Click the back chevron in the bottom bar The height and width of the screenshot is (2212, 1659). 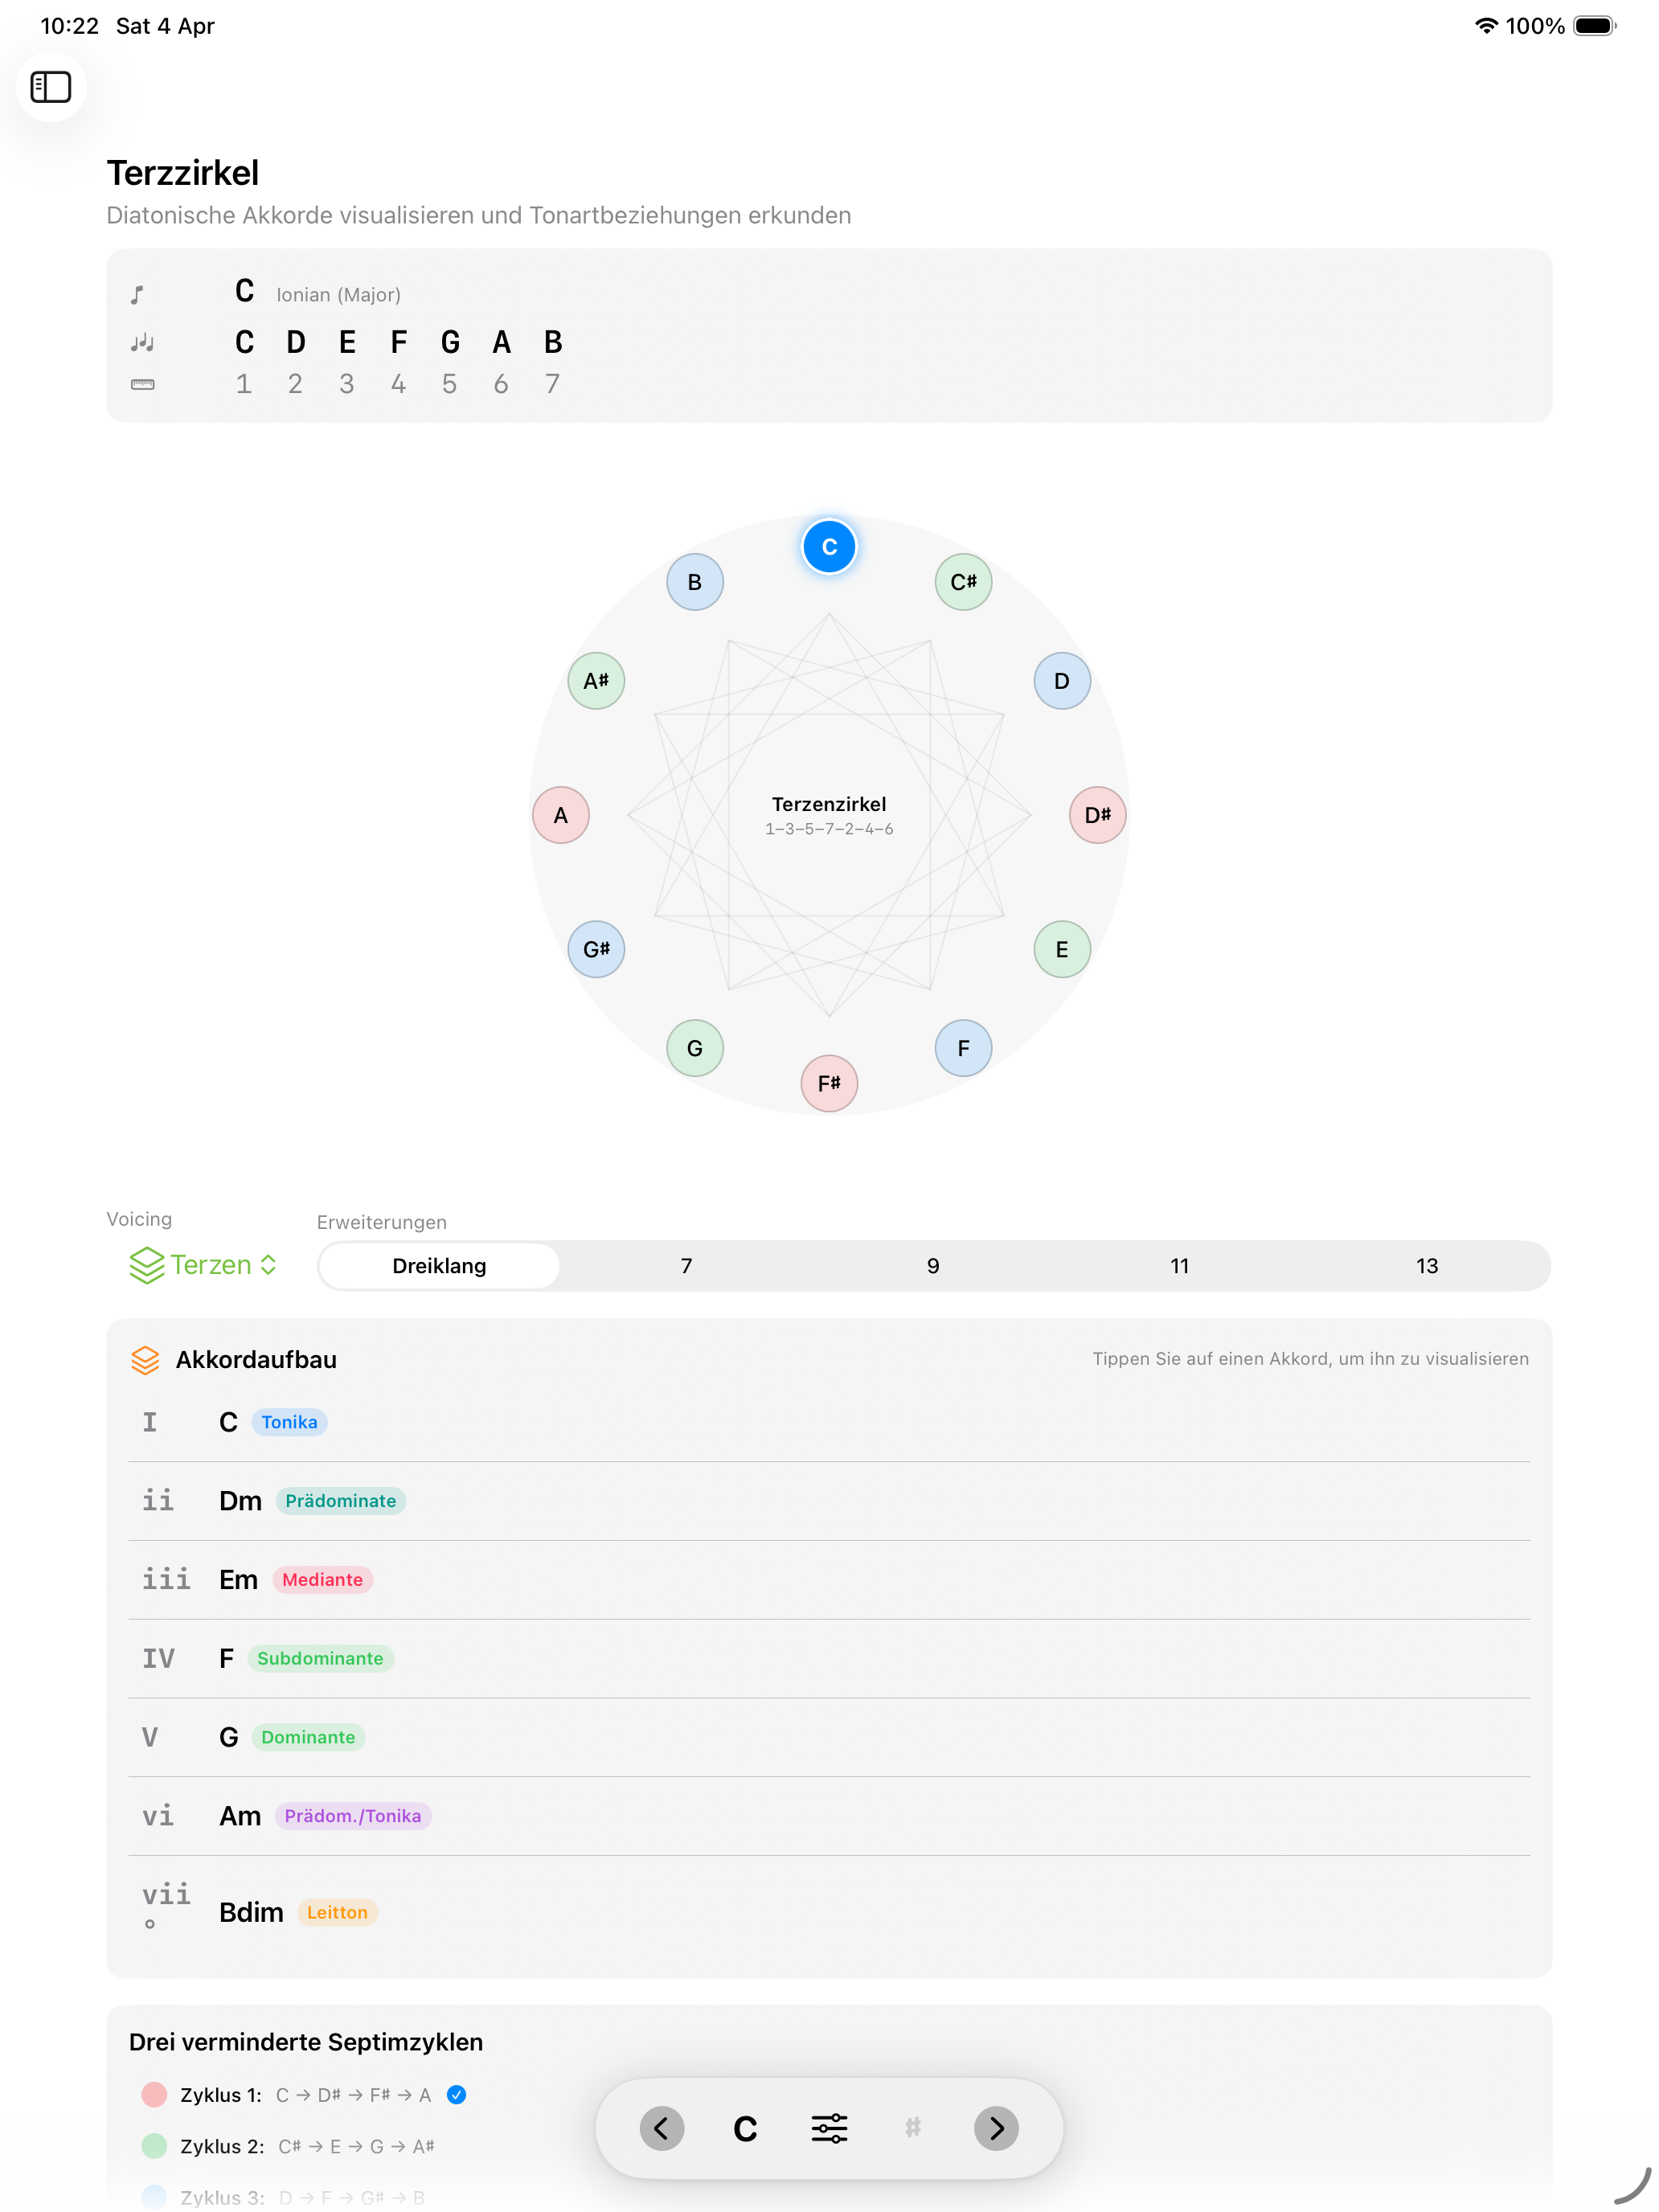(661, 2128)
